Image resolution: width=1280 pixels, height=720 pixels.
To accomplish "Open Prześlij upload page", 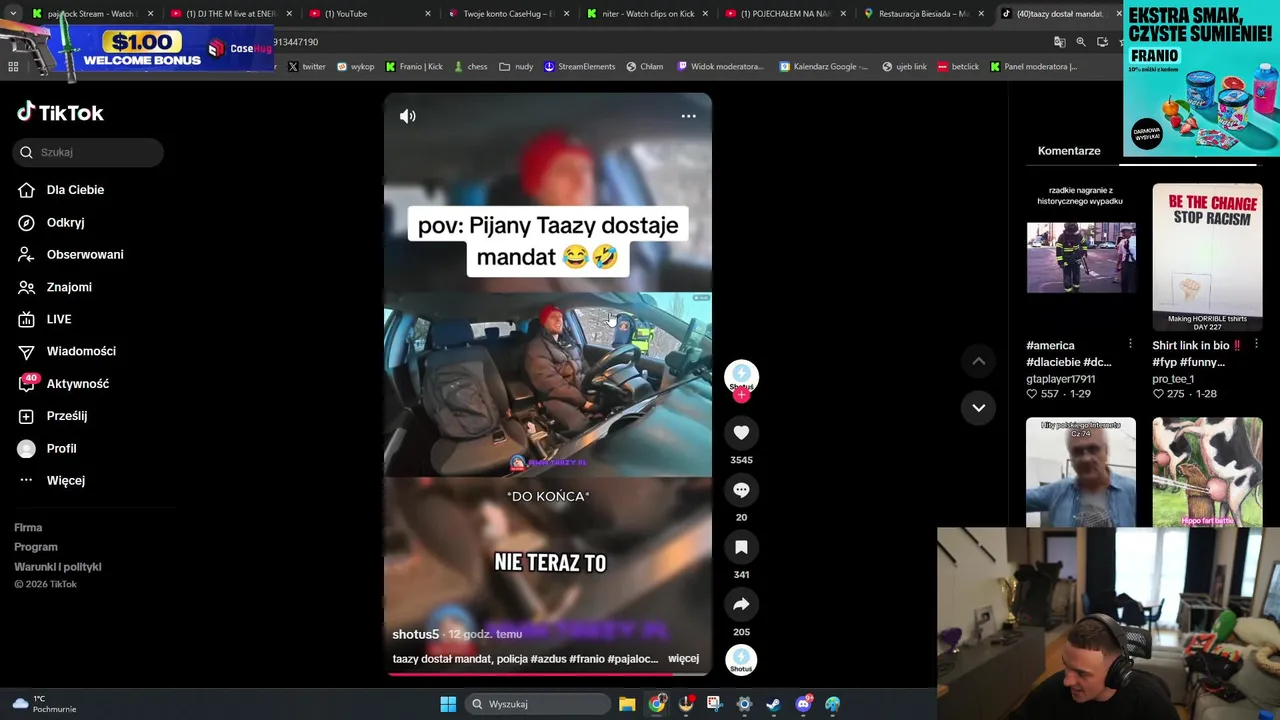I will [67, 416].
